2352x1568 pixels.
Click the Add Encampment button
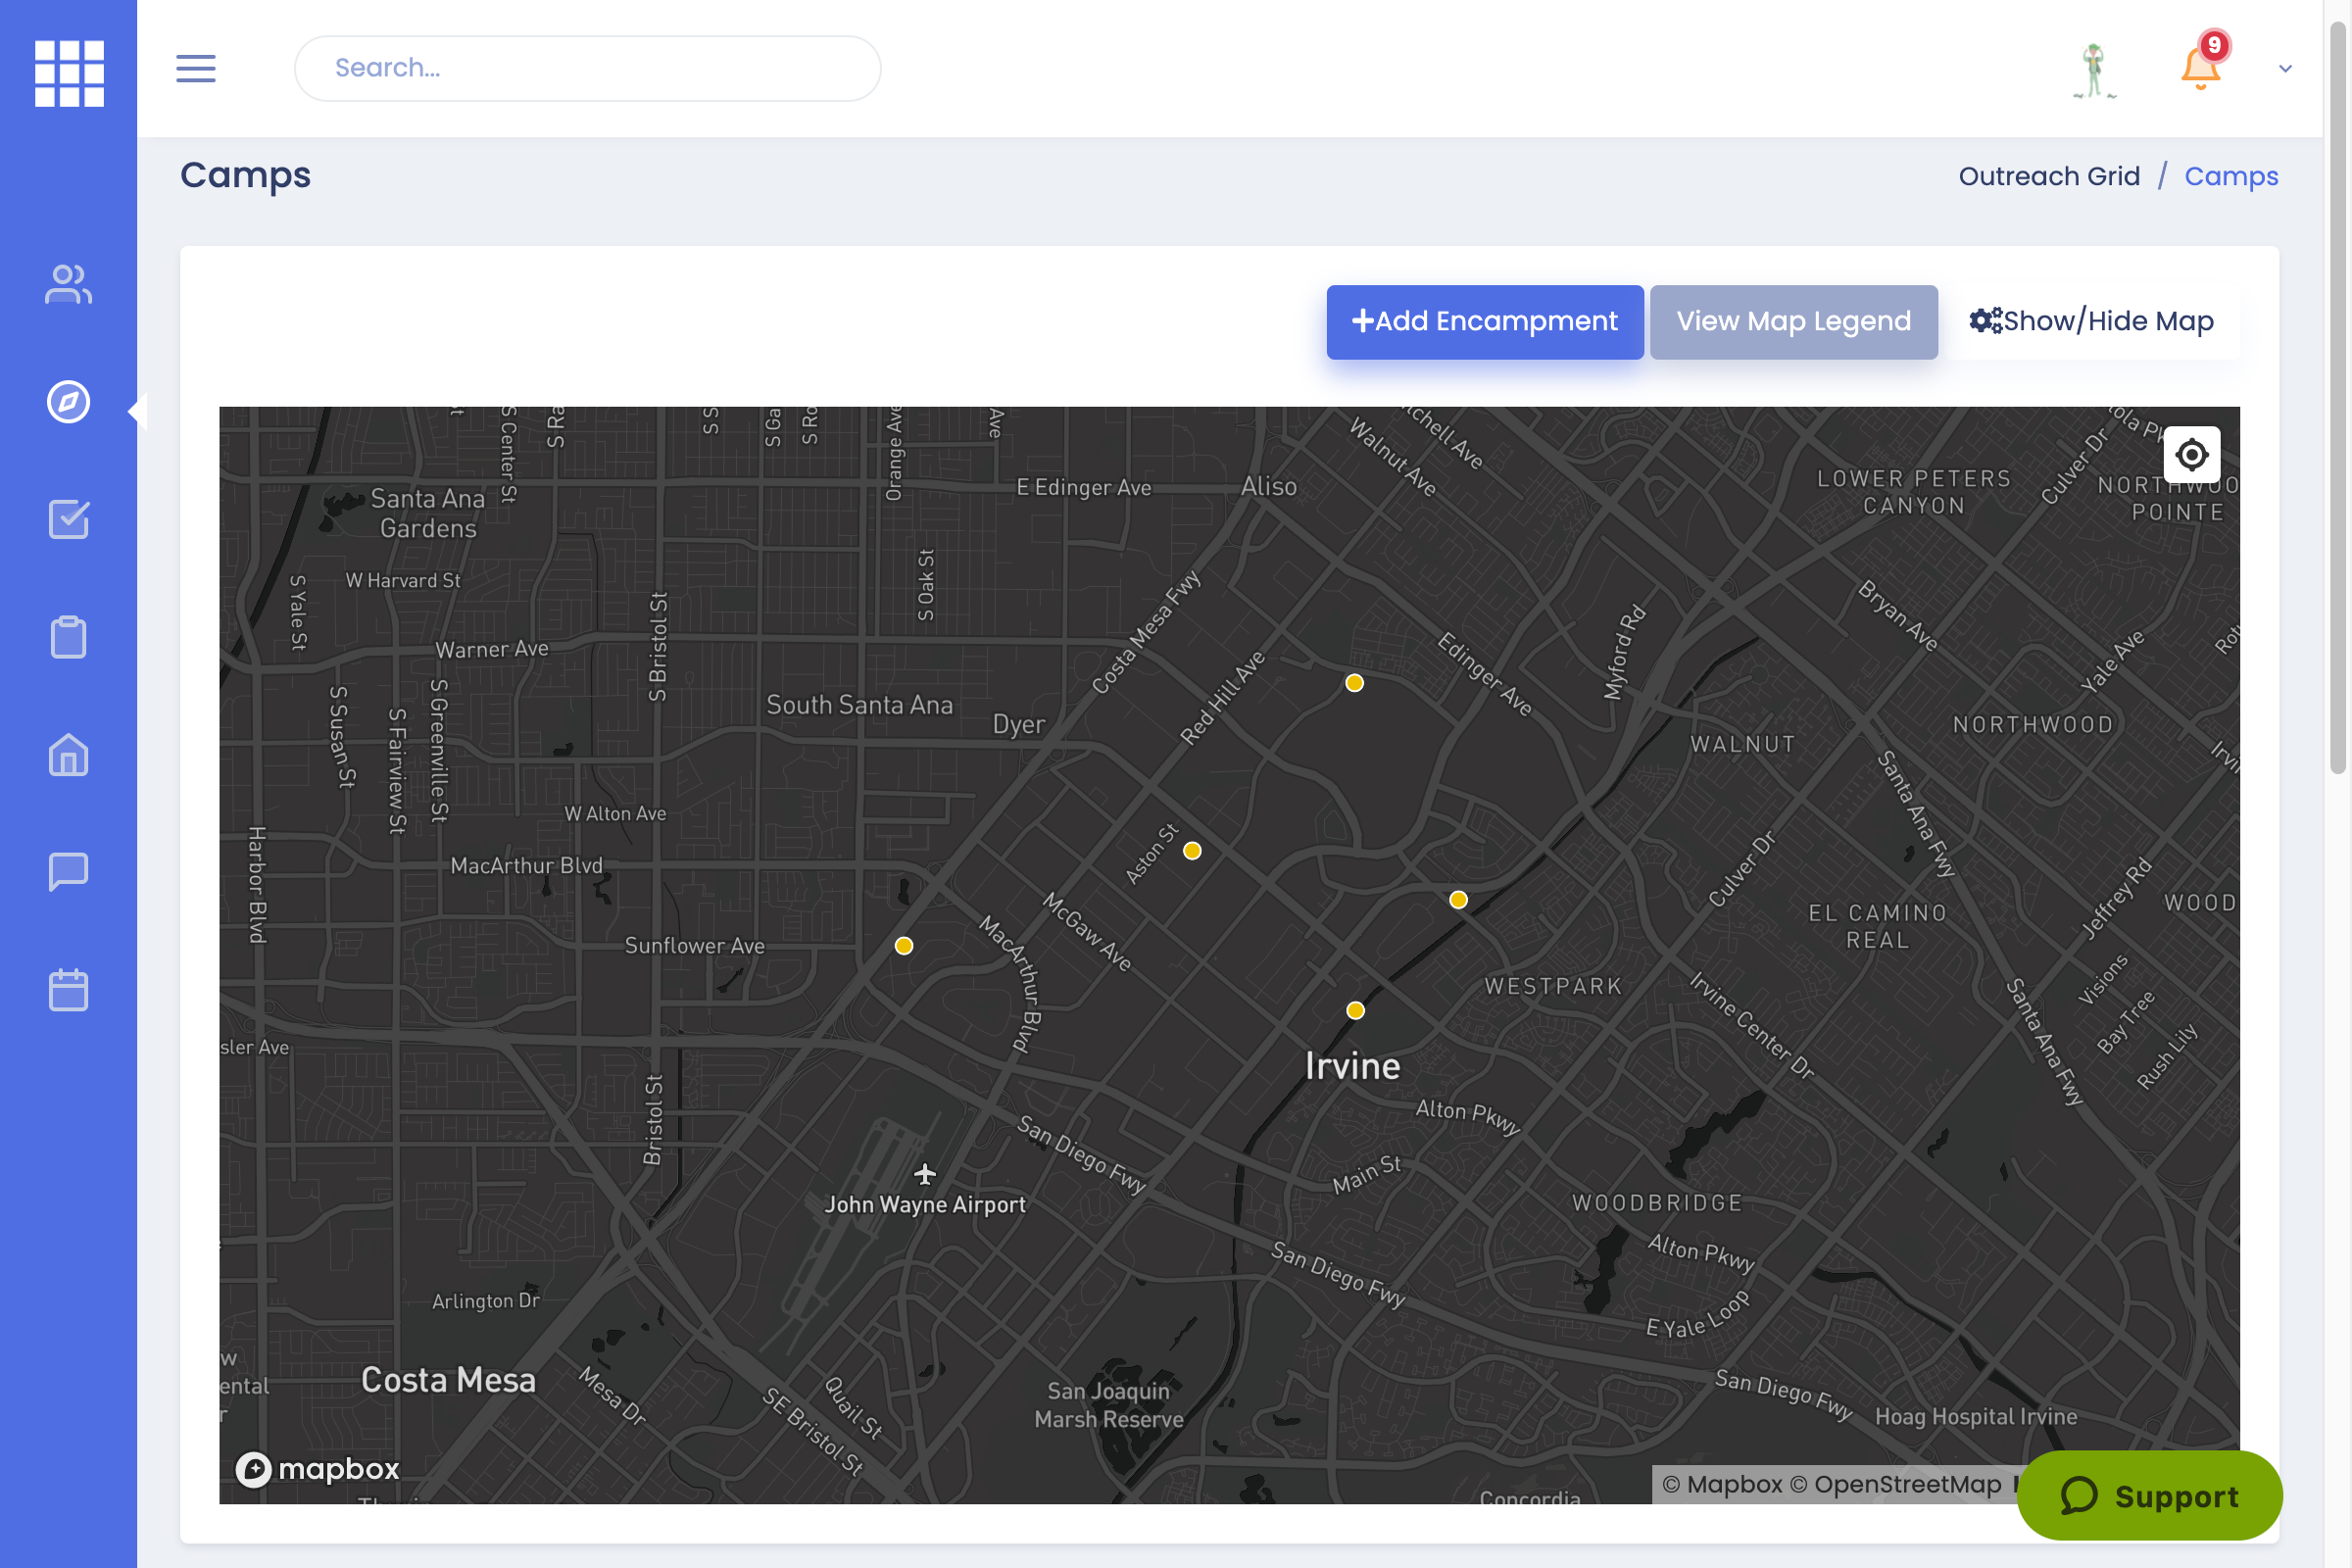[1484, 321]
